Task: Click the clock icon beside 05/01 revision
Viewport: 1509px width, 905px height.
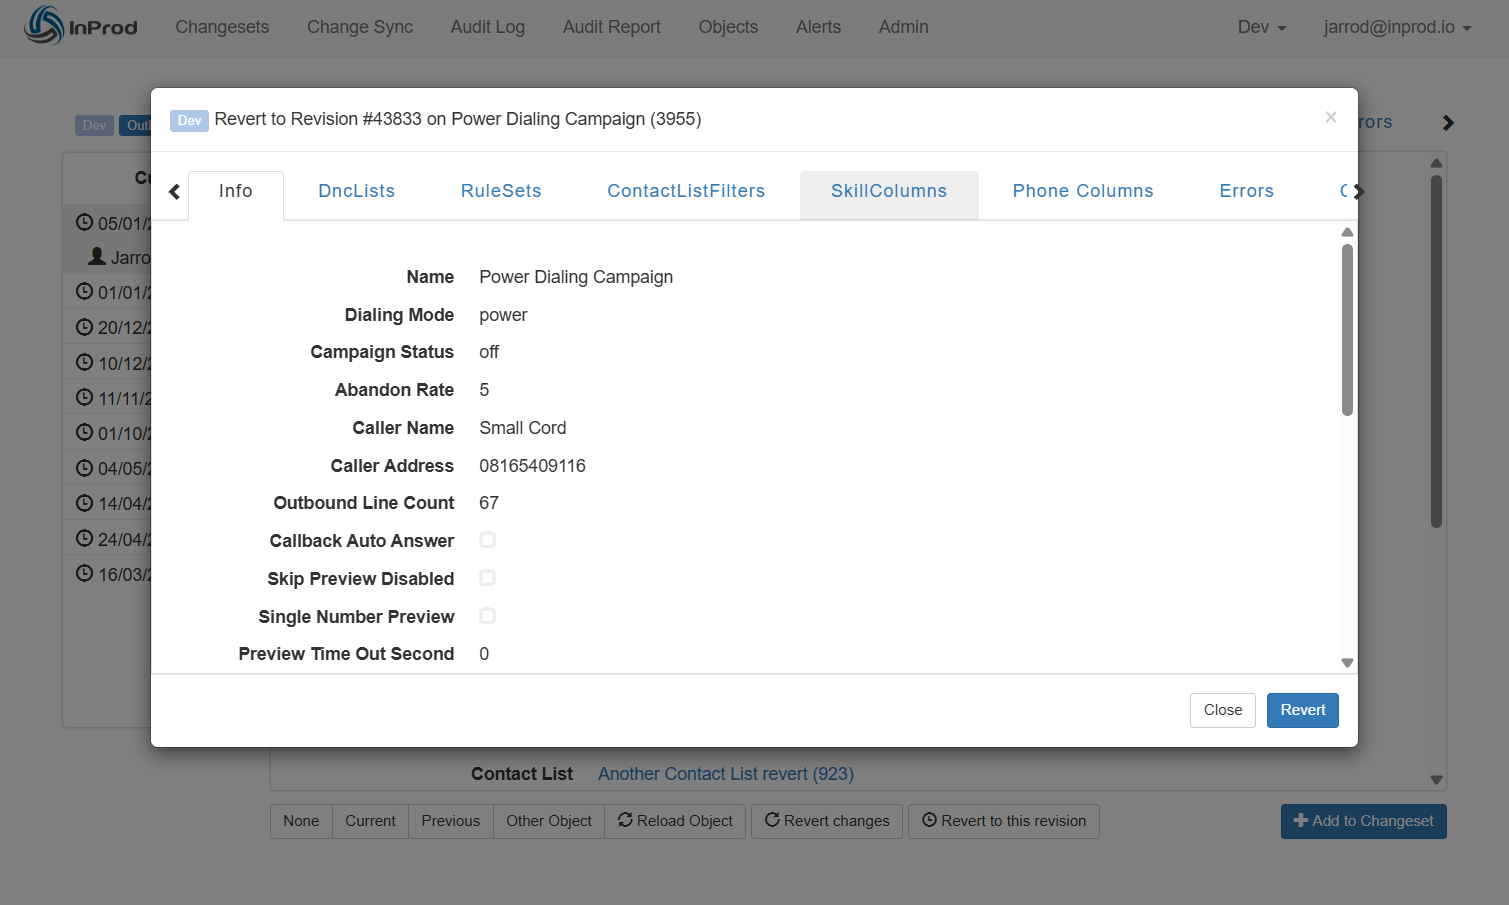Action: [x=85, y=222]
